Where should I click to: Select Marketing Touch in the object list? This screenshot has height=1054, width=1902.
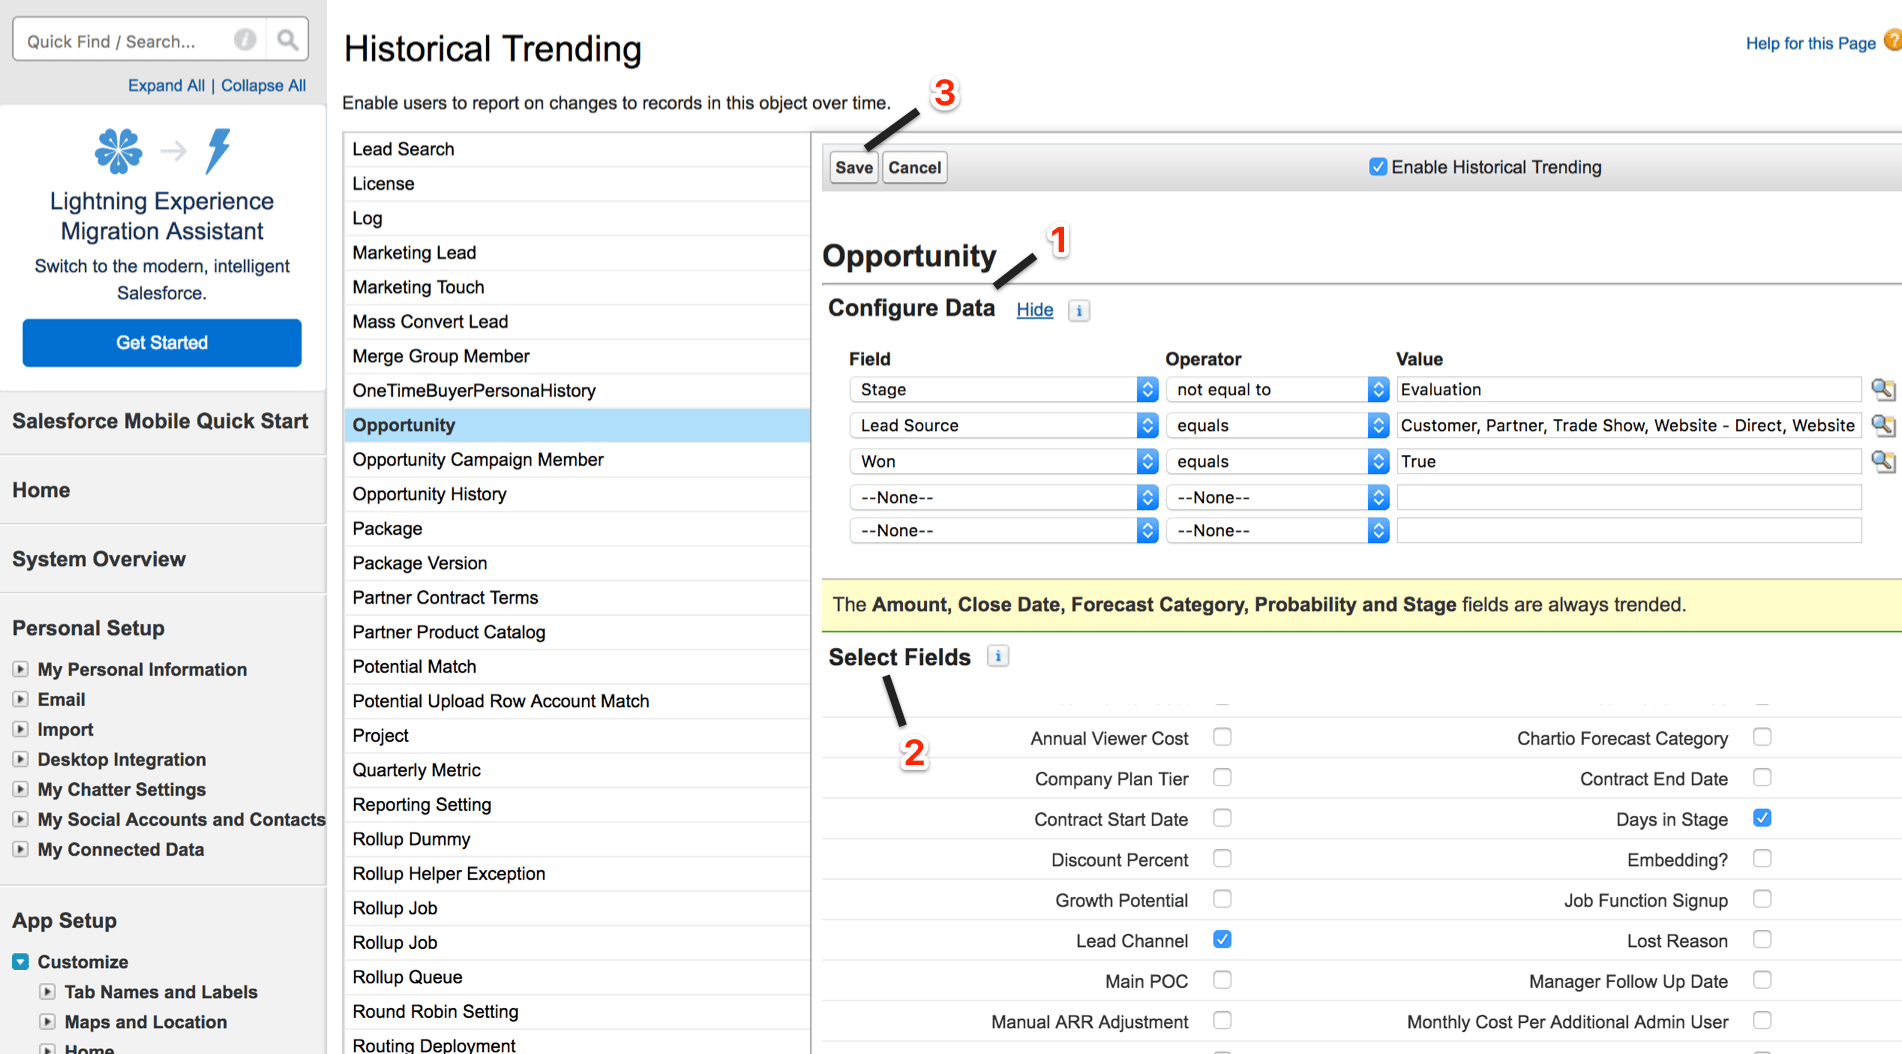coord(577,287)
